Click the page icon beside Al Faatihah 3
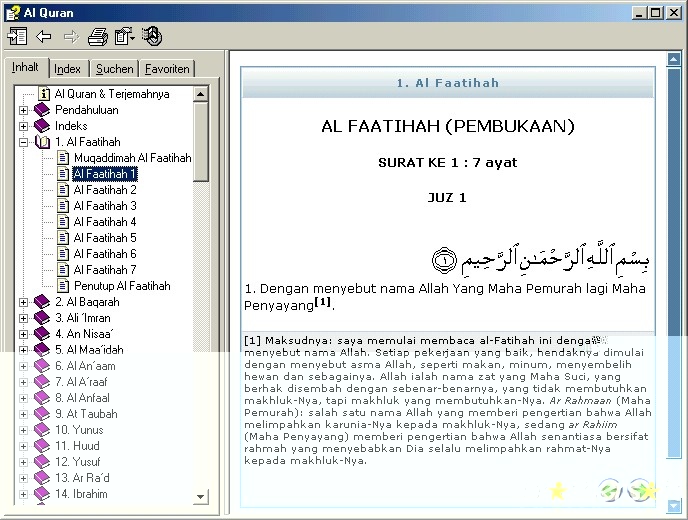 (x=63, y=206)
